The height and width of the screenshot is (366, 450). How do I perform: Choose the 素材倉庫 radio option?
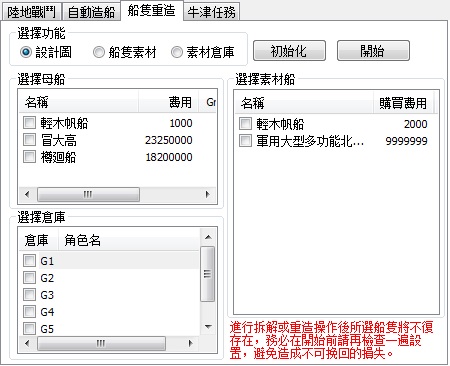tap(177, 52)
